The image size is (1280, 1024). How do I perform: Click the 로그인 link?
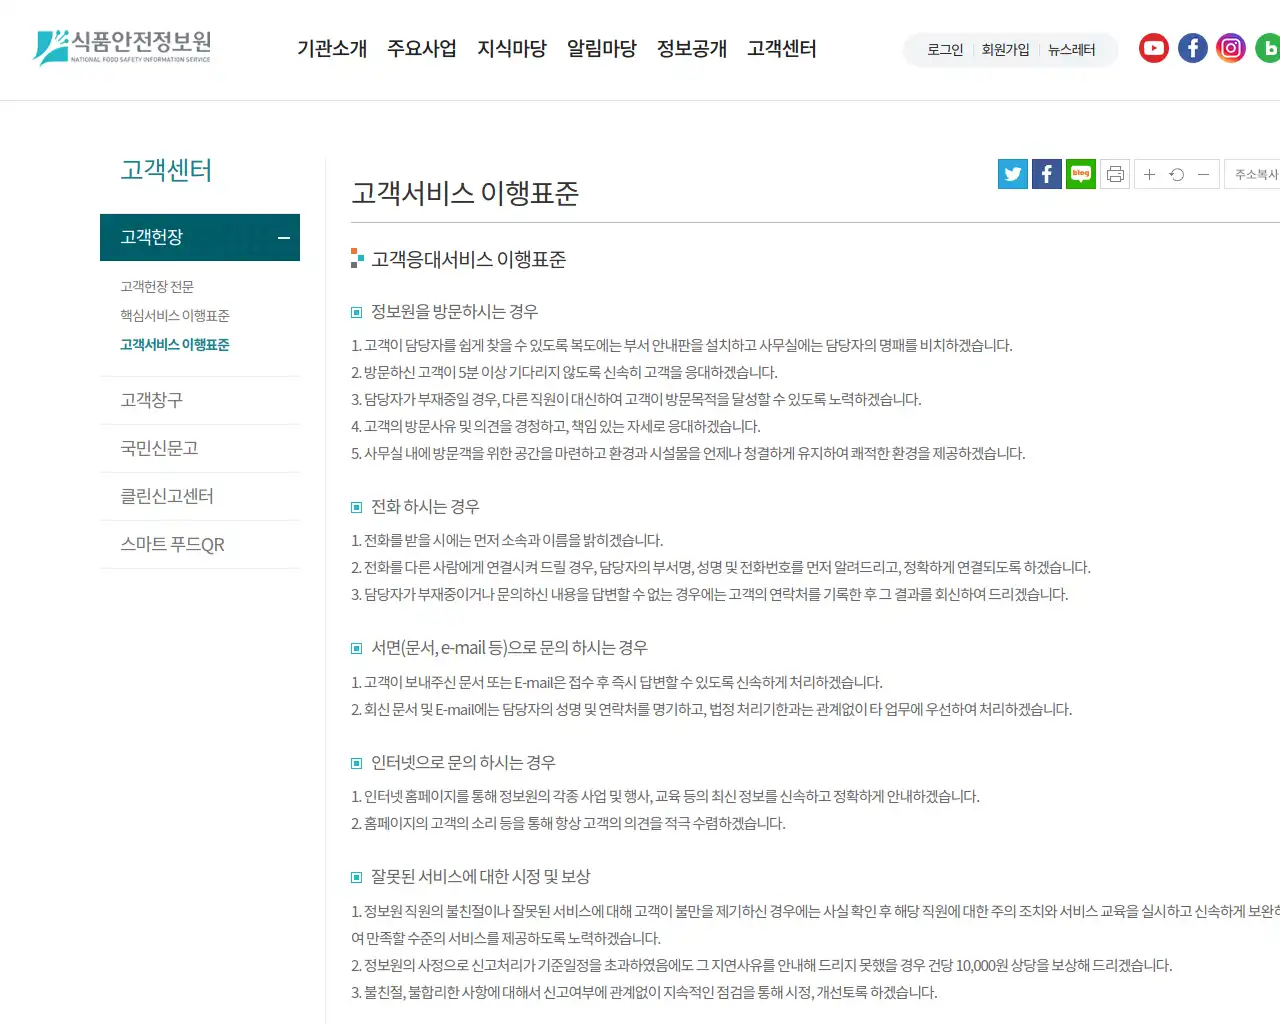tap(945, 49)
